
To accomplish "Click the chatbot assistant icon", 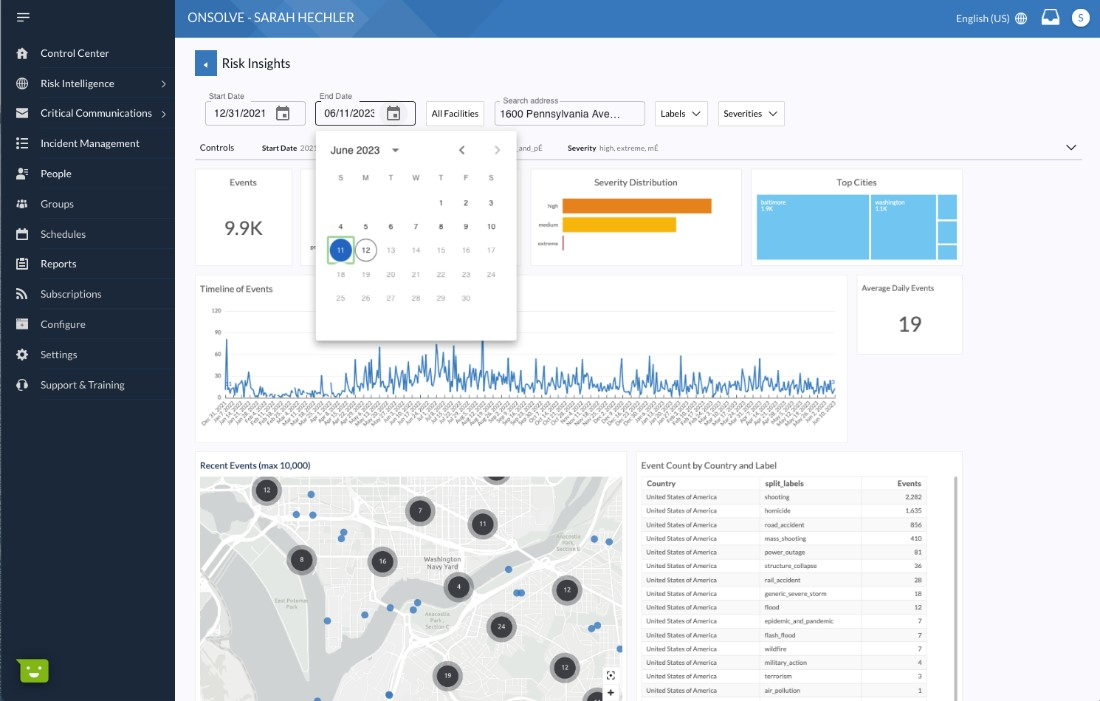I will [34, 670].
